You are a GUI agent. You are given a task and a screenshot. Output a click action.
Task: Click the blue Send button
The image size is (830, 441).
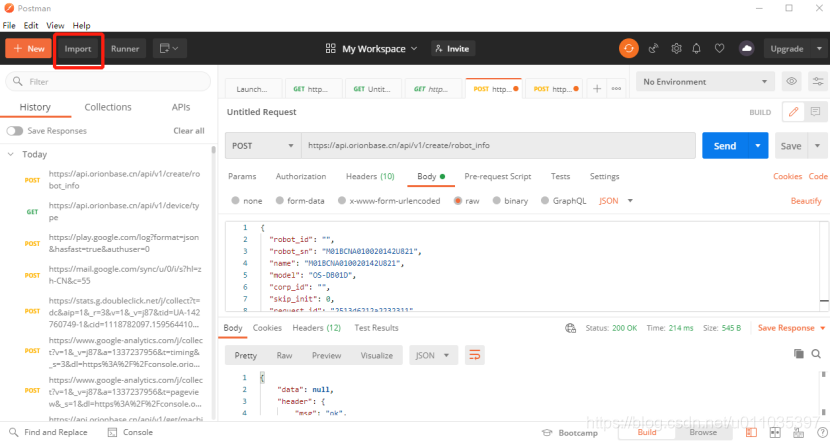click(725, 146)
